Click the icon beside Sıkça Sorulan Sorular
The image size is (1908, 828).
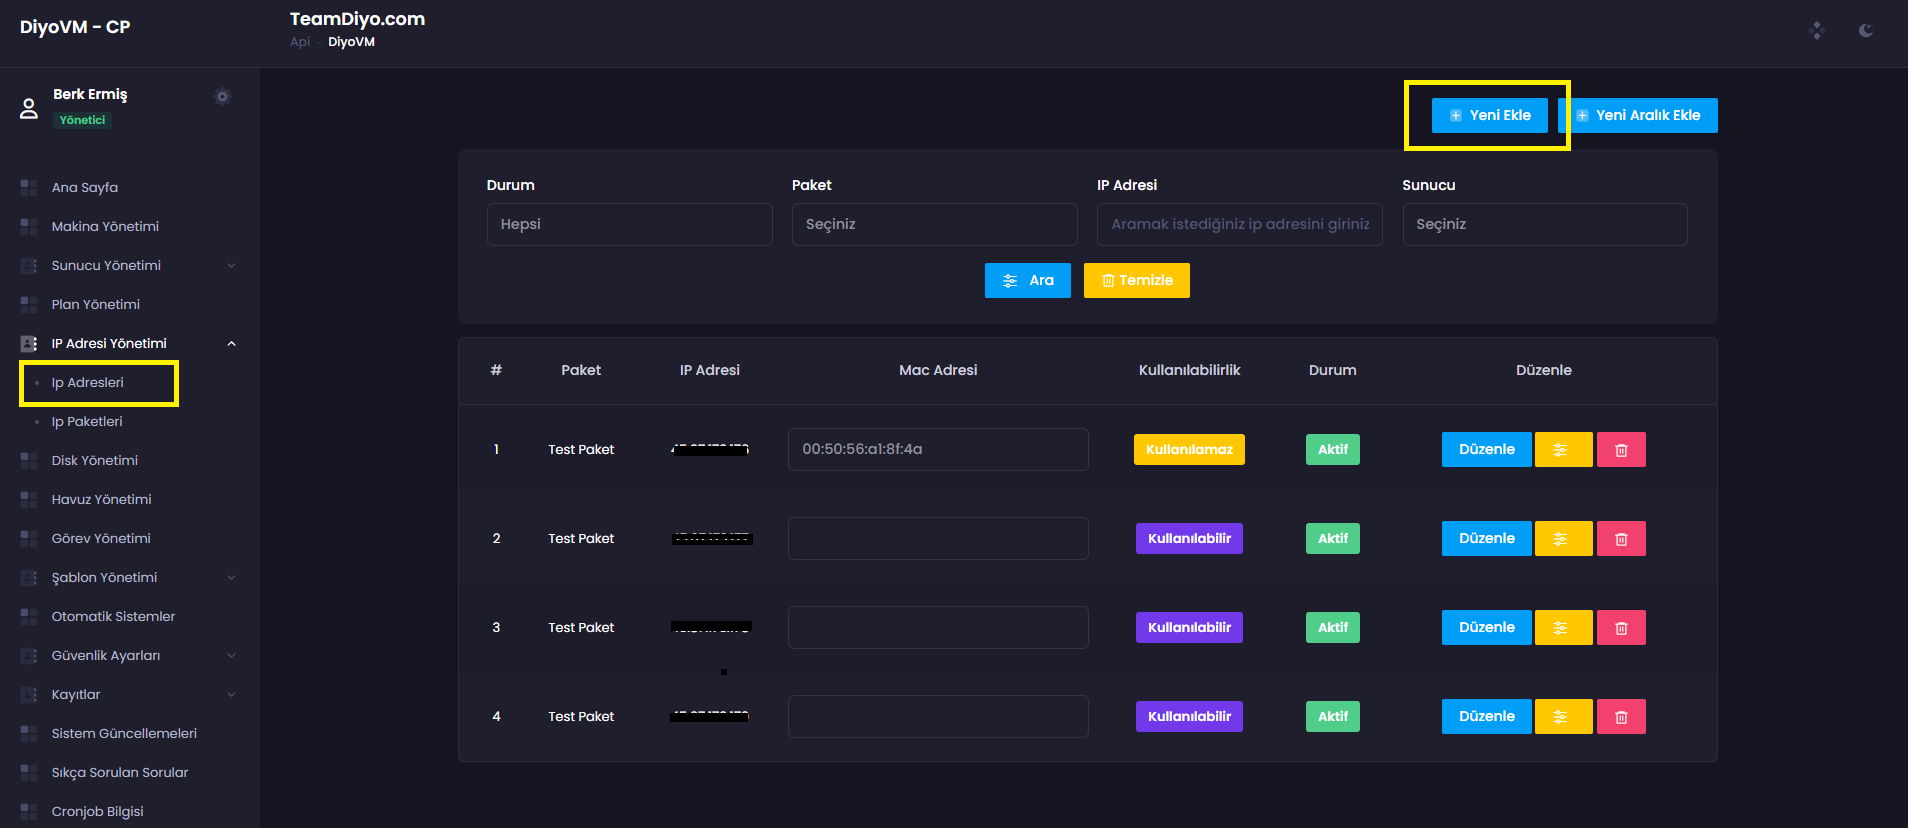29,772
